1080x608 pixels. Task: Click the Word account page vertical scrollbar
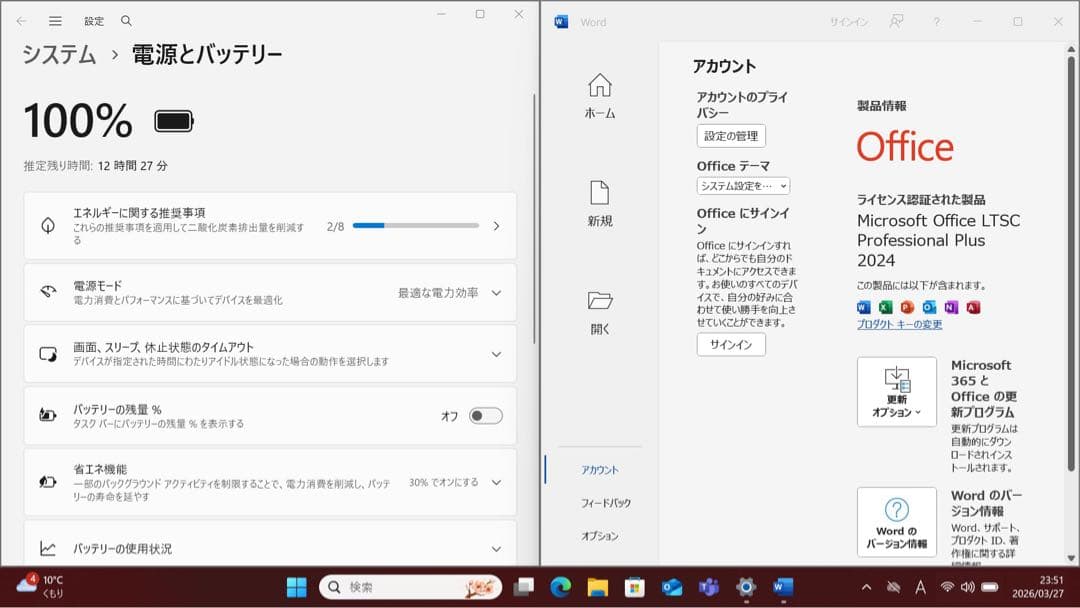point(1071,263)
